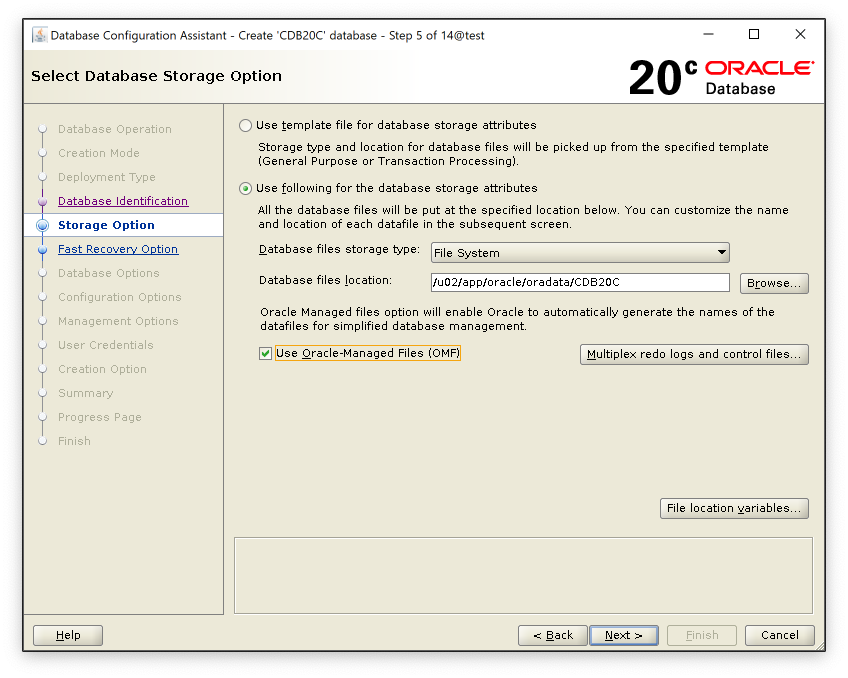Choose 'Use following for database storage attributes'
This screenshot has height=678, width=848.
[246, 188]
